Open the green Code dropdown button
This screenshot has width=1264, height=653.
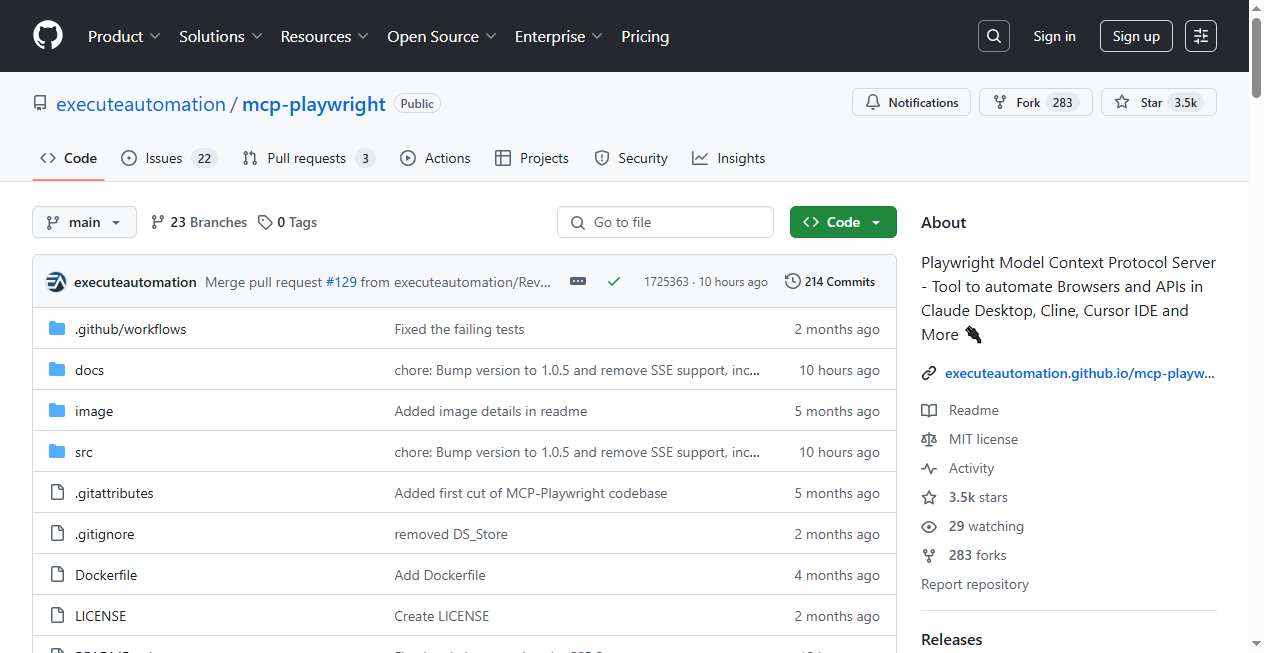pyautogui.click(x=843, y=222)
